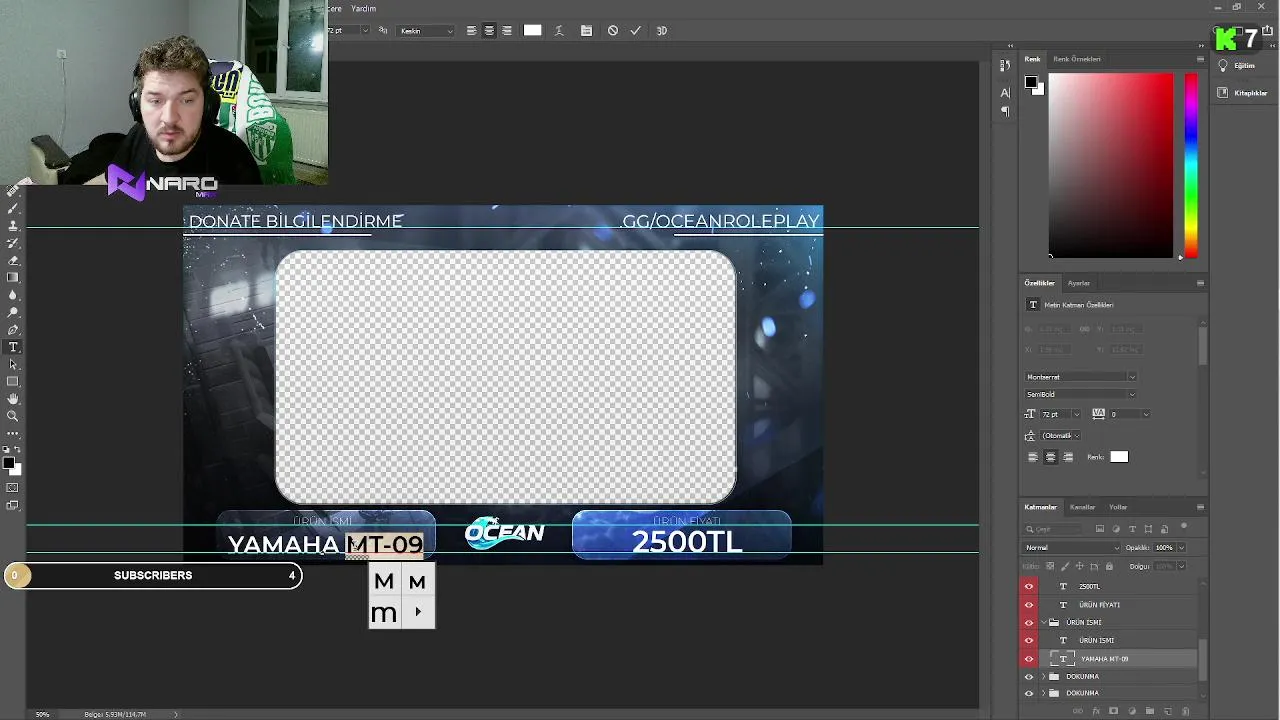This screenshot has width=1280, height=720.
Task: Add a layer mask from Layers panel
Action: [x=1113, y=711]
